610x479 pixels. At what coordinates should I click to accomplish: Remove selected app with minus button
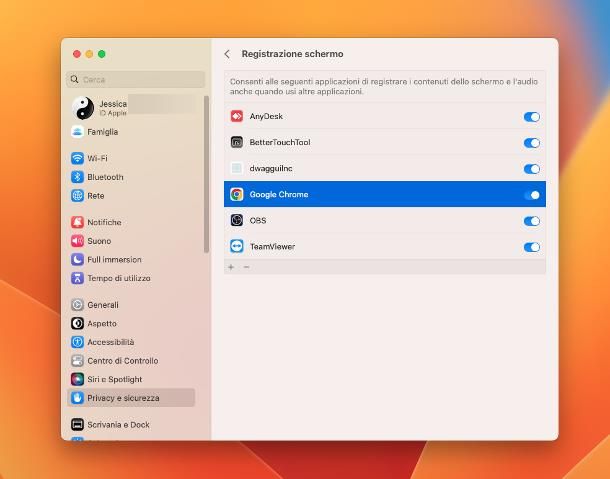pos(246,267)
